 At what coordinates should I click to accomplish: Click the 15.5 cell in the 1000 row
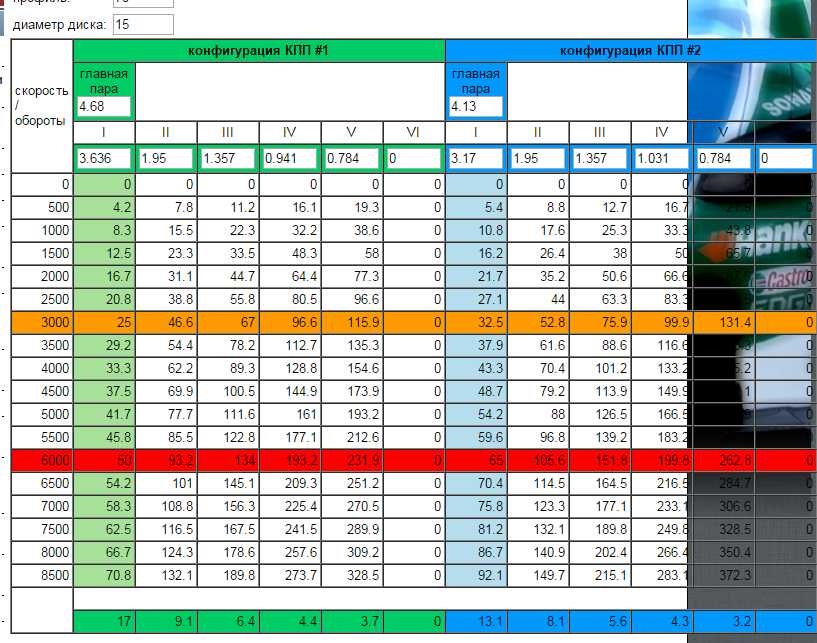point(166,230)
